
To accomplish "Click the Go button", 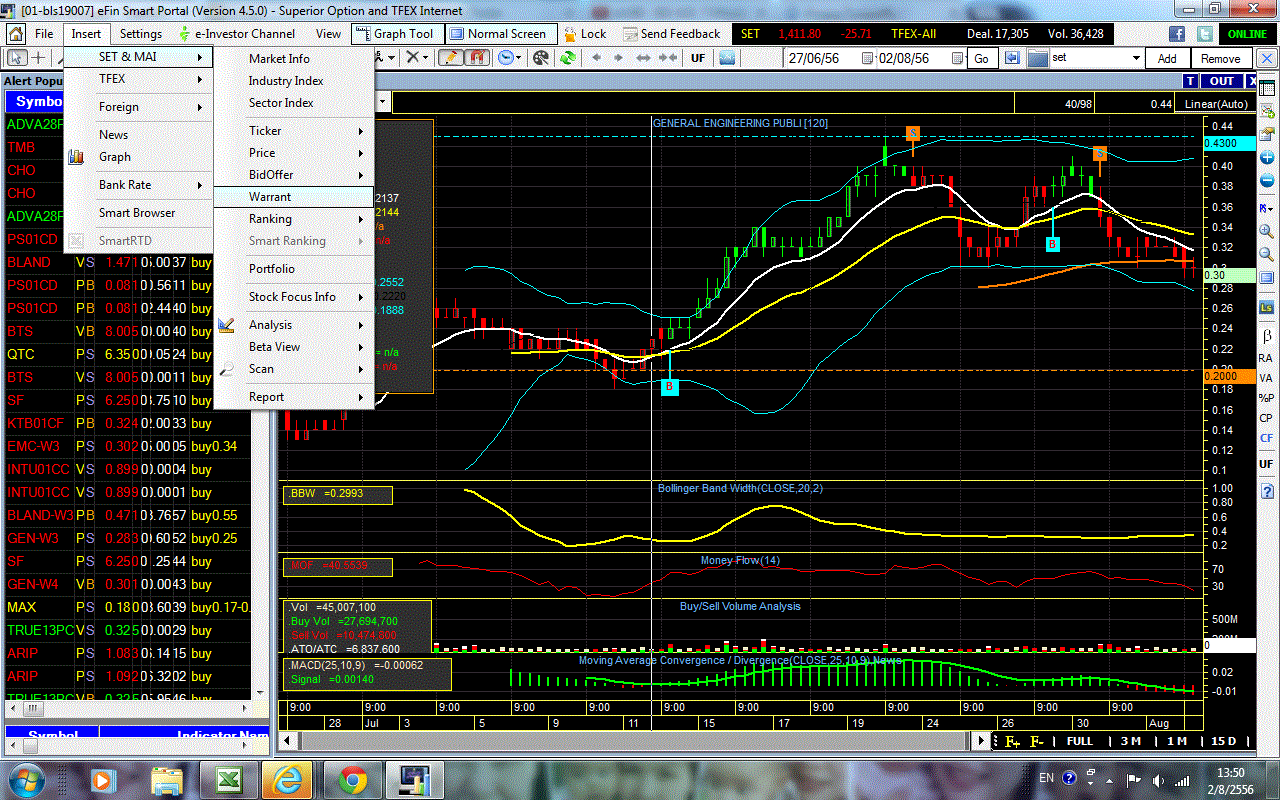I will click(981, 58).
